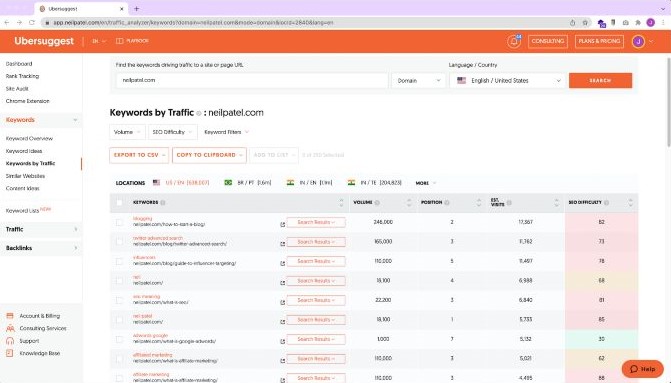The image size is (671, 383).
Task: Expand the Traffic section in sidebar
Action: [41, 229]
